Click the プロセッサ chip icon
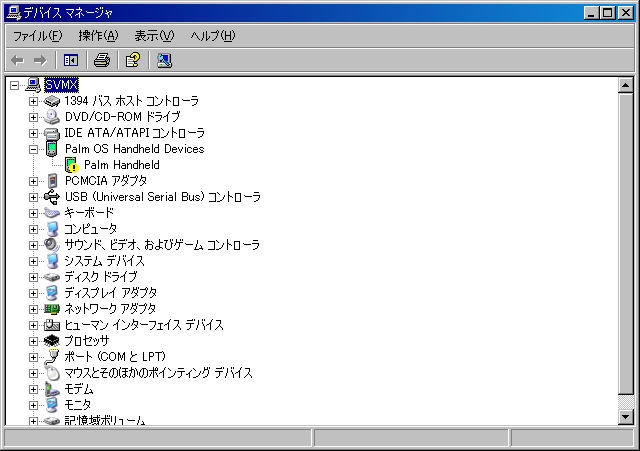Image resolution: width=640 pixels, height=451 pixels. click(52, 341)
